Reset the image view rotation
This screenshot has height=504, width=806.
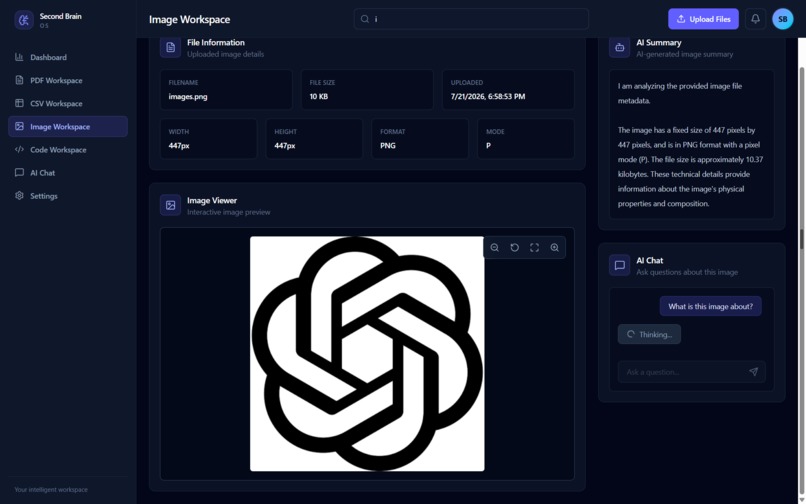pyautogui.click(x=515, y=247)
